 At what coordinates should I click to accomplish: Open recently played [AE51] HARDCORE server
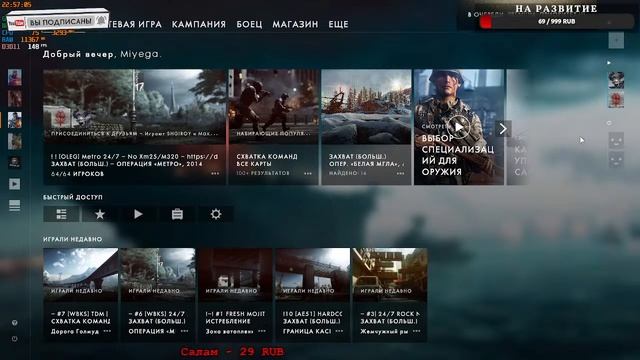tap(313, 295)
